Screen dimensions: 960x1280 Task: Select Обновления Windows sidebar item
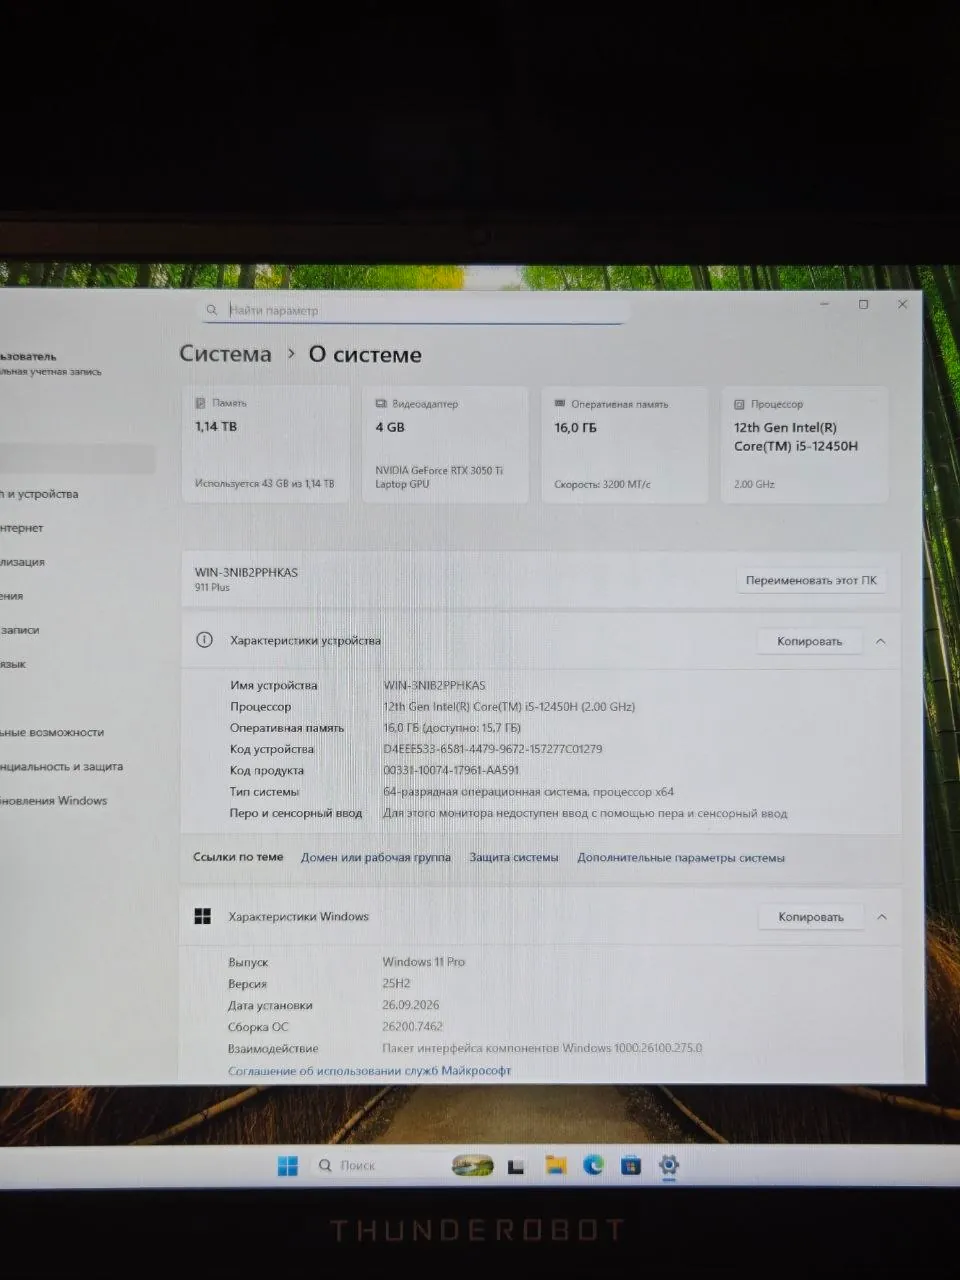coord(54,800)
